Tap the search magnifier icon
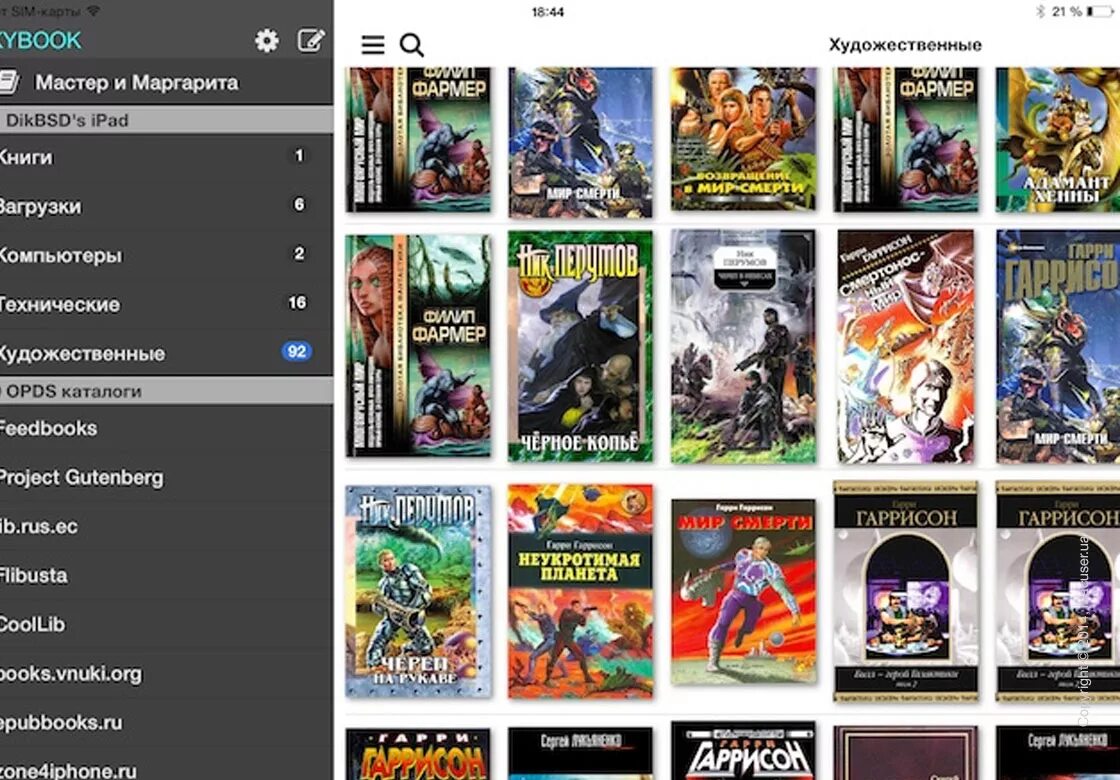Screen dimensions: 1120x780 pyautogui.click(x=411, y=45)
